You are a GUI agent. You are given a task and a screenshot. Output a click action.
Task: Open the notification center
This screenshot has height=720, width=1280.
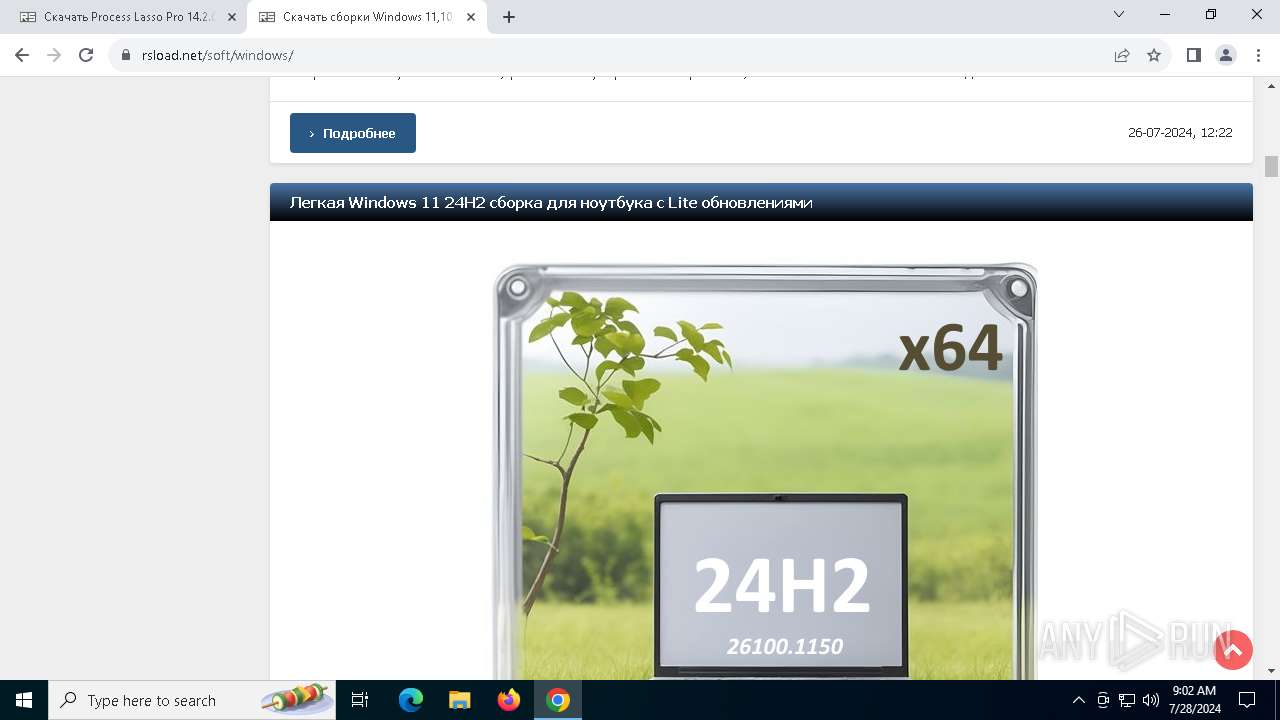tap(1247, 700)
